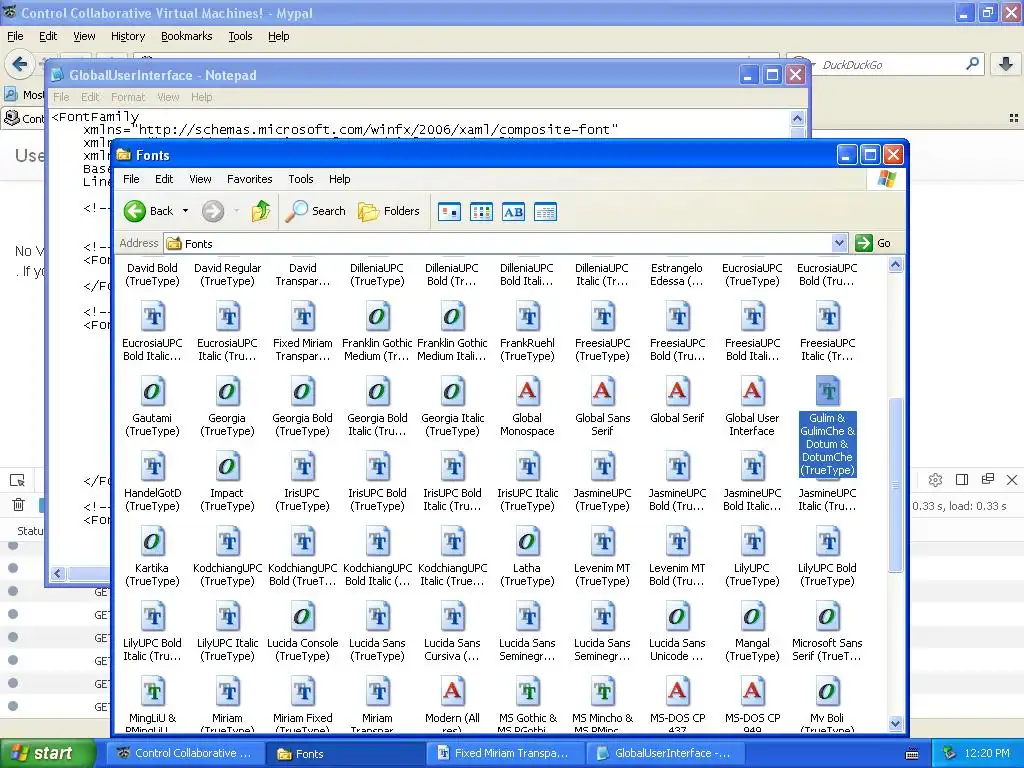Screen dimensions: 1024x768
Task: Click the devtools element picker icon
Action: (18, 480)
